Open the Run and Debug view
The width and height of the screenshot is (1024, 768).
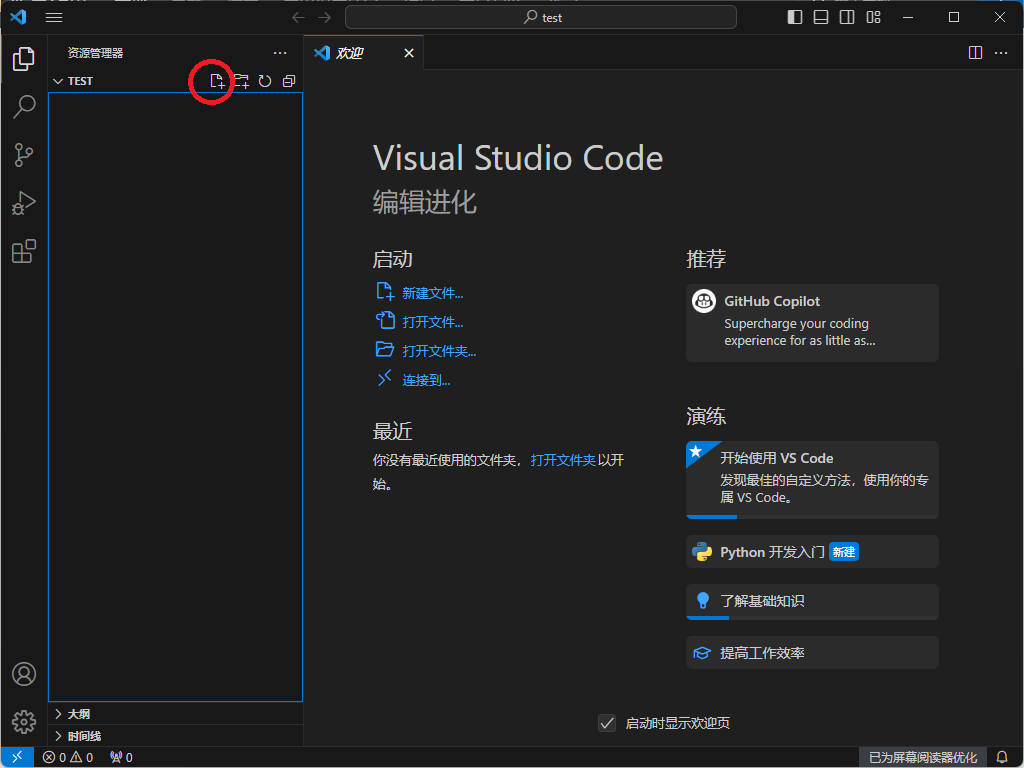point(24,203)
